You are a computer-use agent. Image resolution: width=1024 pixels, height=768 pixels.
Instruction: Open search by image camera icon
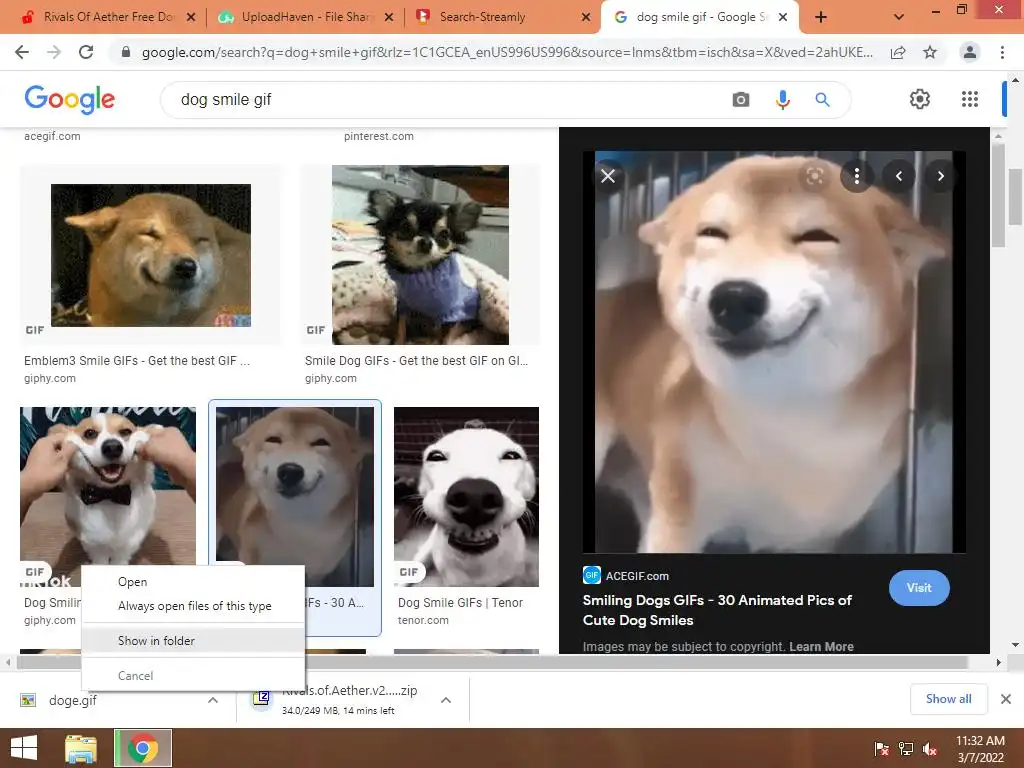point(741,99)
